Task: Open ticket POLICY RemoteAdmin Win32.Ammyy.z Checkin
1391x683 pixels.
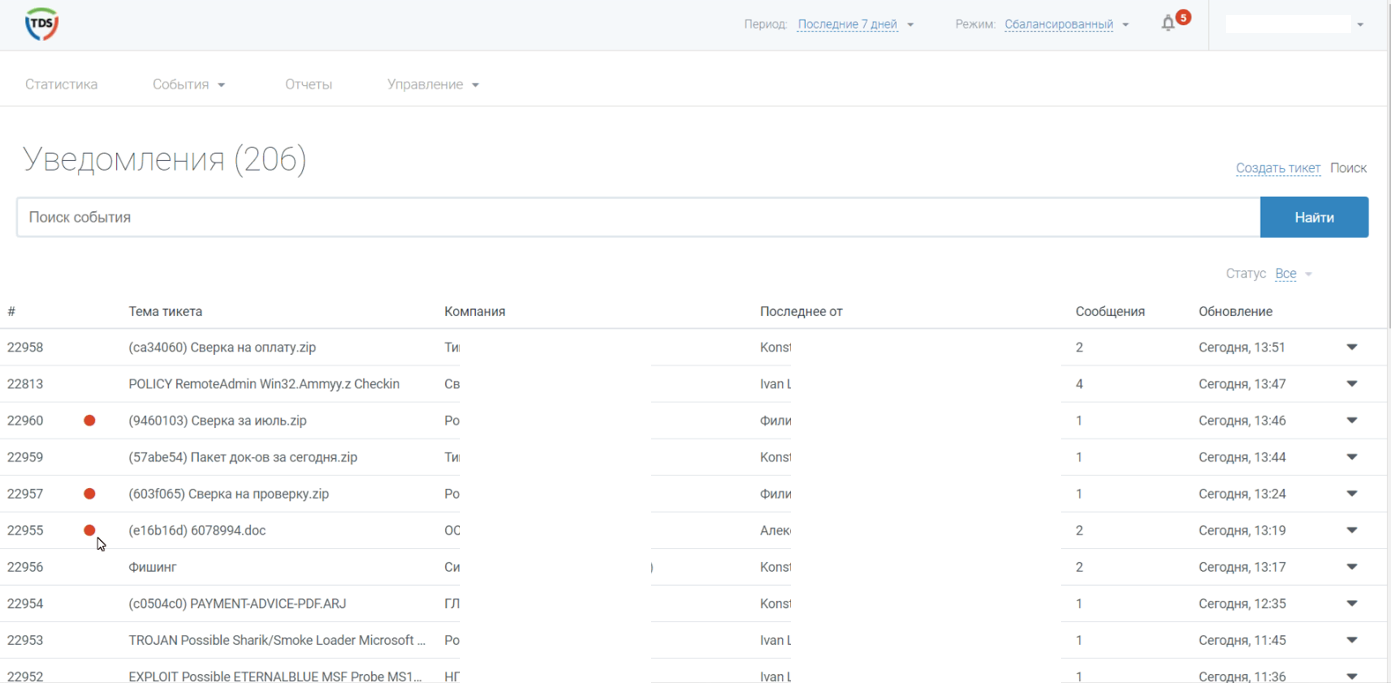Action: pos(264,384)
